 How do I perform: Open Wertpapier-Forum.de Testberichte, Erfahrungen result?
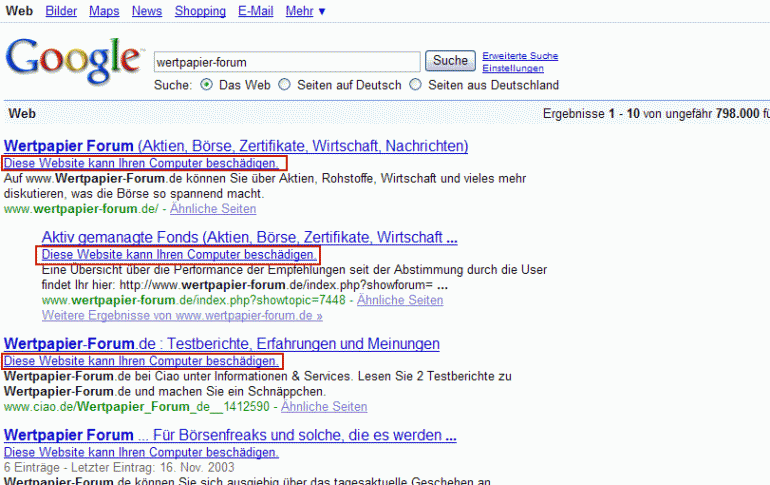[222, 344]
